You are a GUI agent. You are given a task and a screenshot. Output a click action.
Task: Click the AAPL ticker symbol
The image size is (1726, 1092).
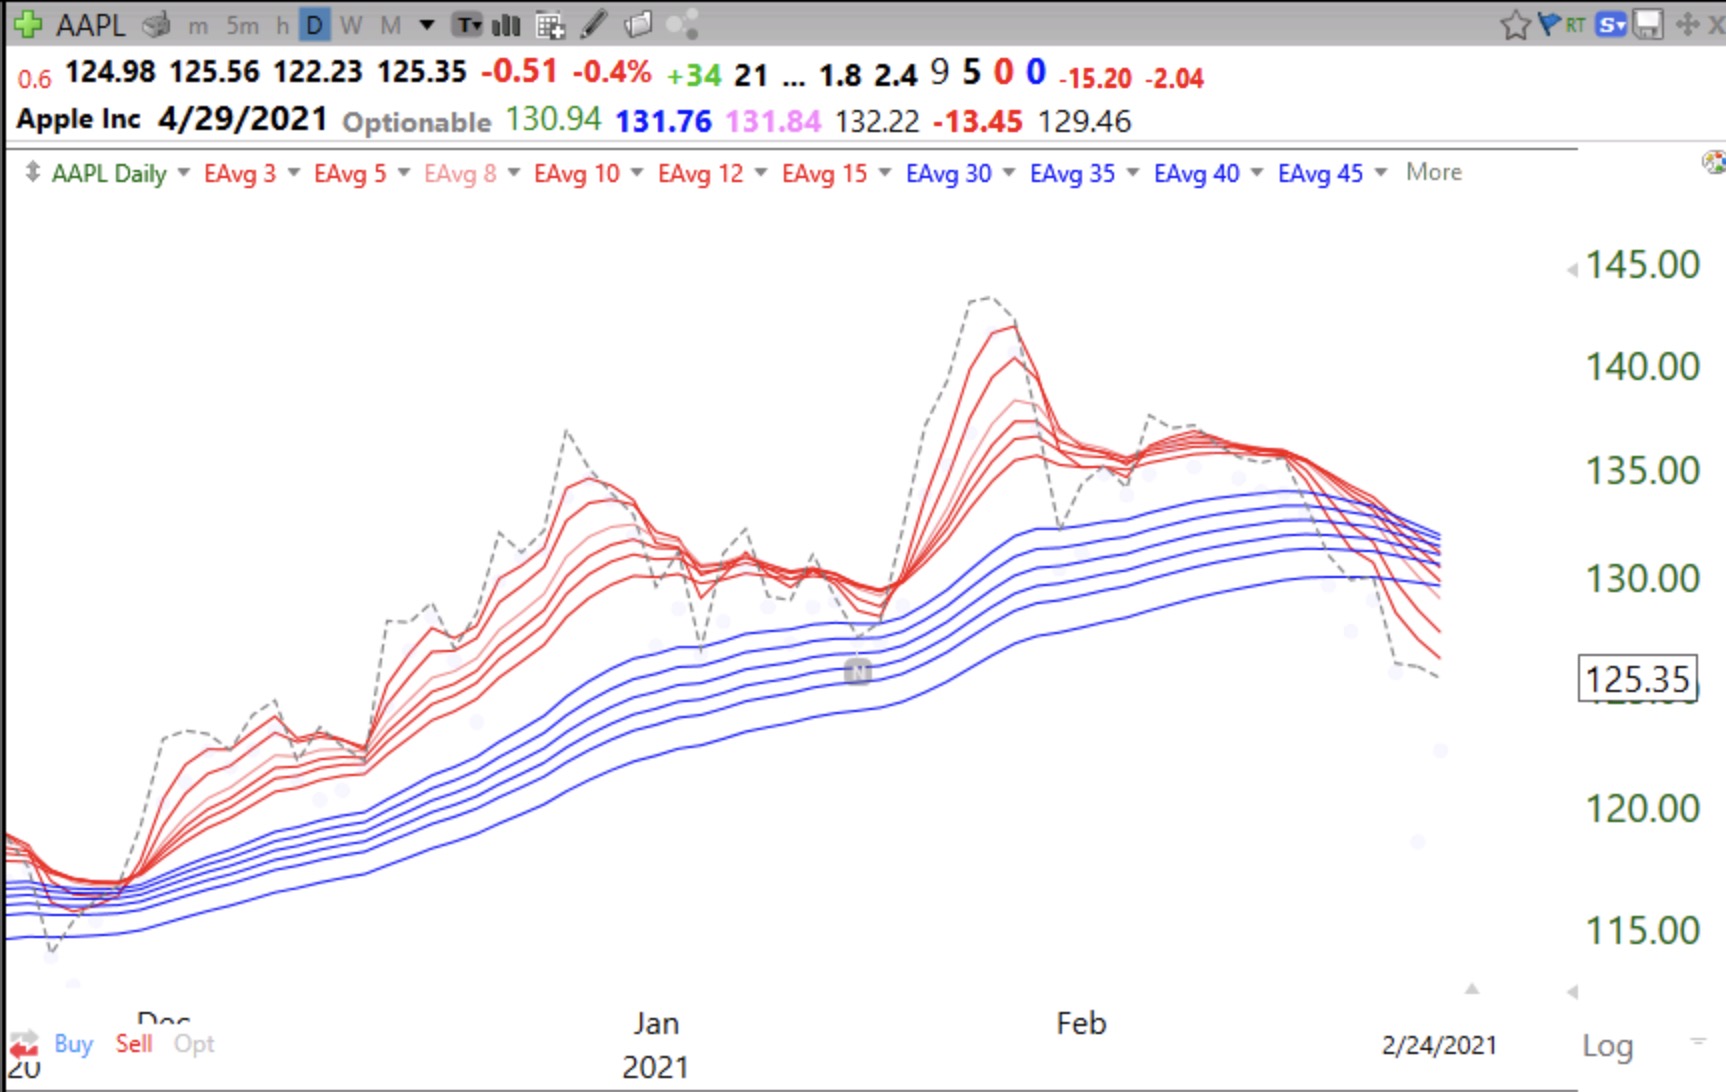(x=90, y=25)
